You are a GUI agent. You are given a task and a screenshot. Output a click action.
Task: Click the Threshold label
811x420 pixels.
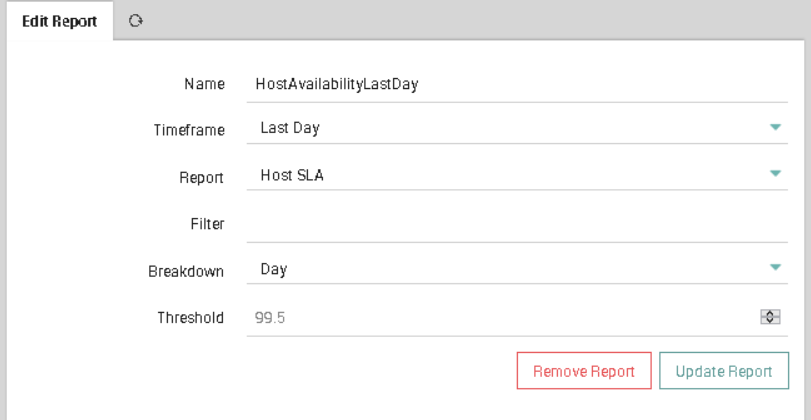coord(191,317)
